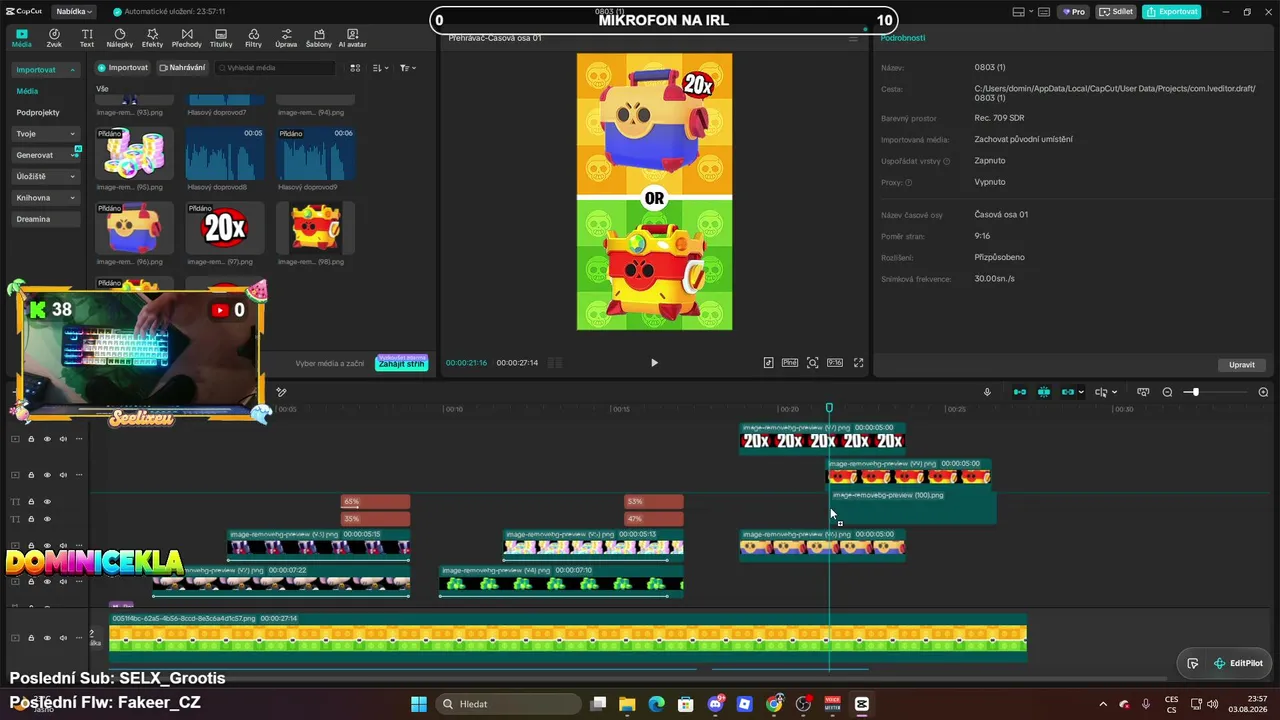This screenshot has width=1280, height=720.
Task: Toggle the main track magnet icon
Action: (x=1020, y=392)
